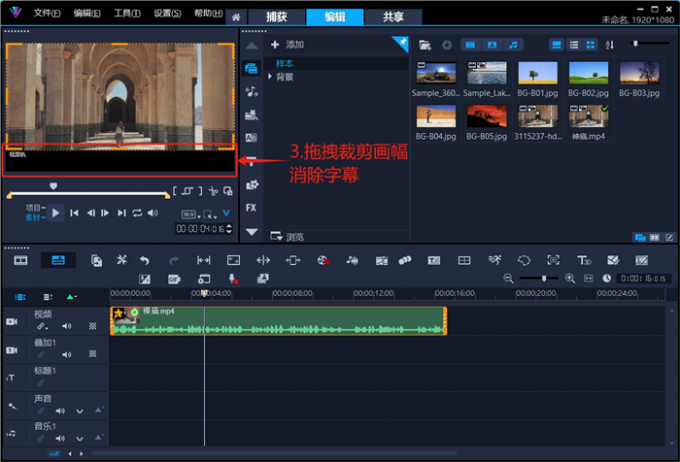Open the resize/crop mode dropdown
This screenshot has width=680, height=462.
(210, 214)
